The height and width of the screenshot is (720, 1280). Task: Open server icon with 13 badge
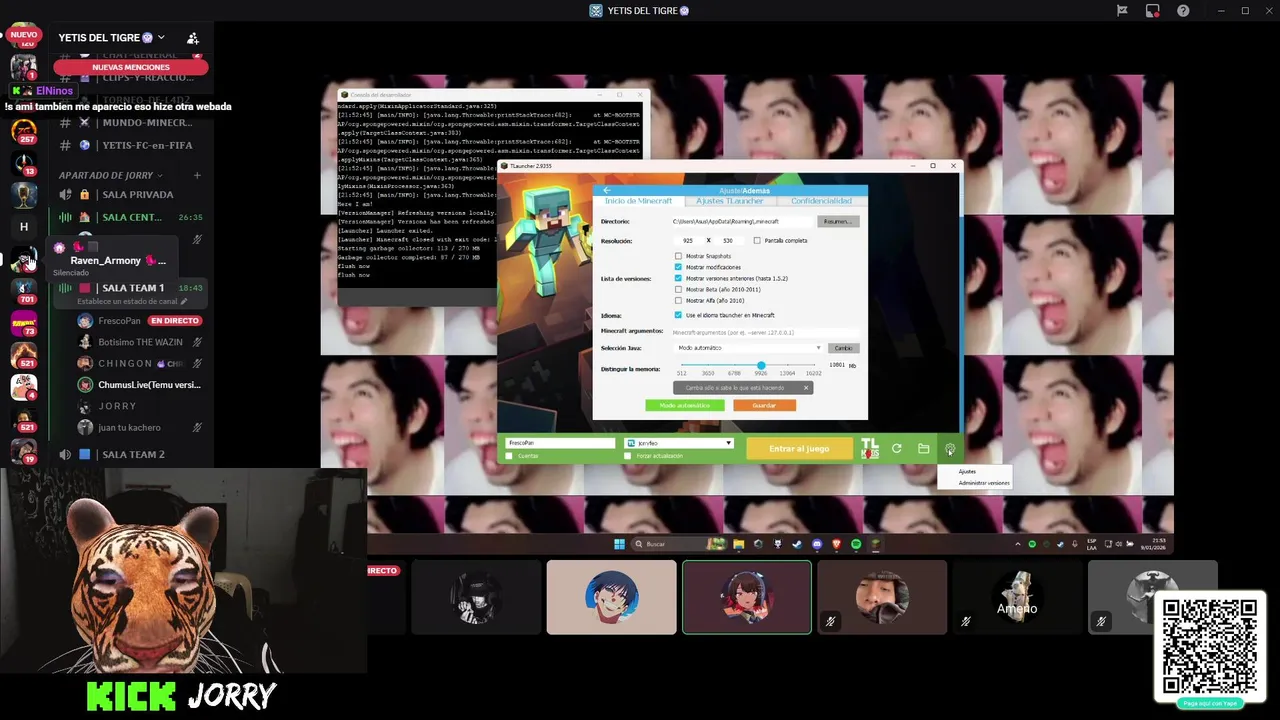pyautogui.click(x=24, y=163)
